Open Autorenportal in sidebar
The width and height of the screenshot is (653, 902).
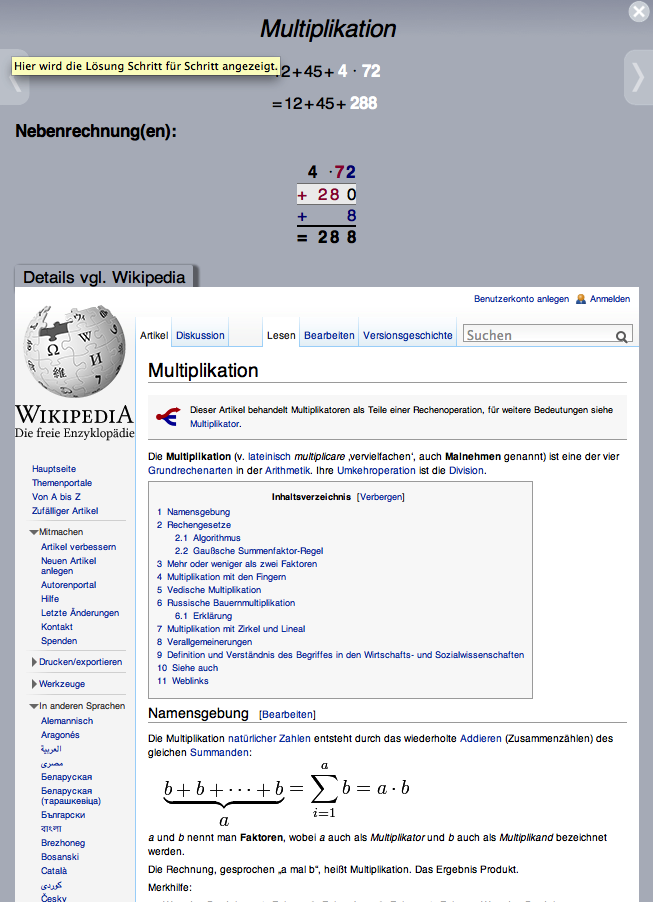coord(68,585)
